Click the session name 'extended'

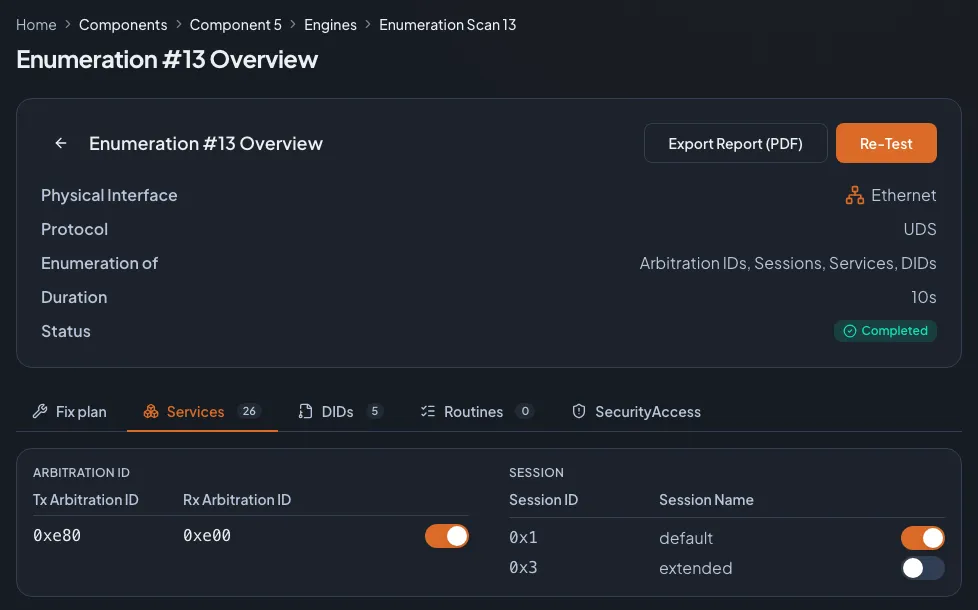695,568
